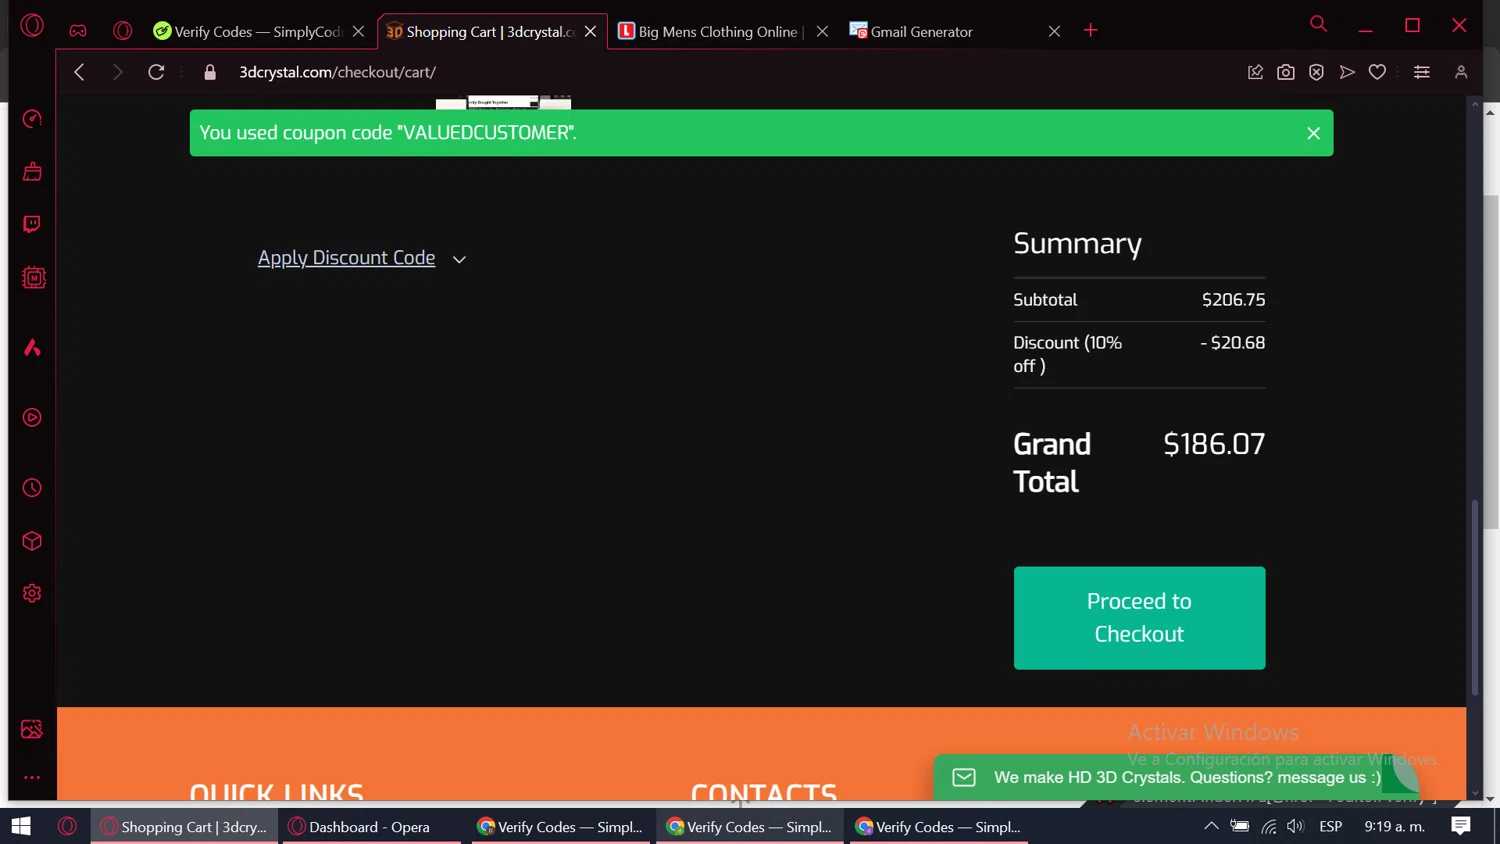Open the chip-shaped sidebar panel icon
Screen dimensions: 1500x844
33,278
